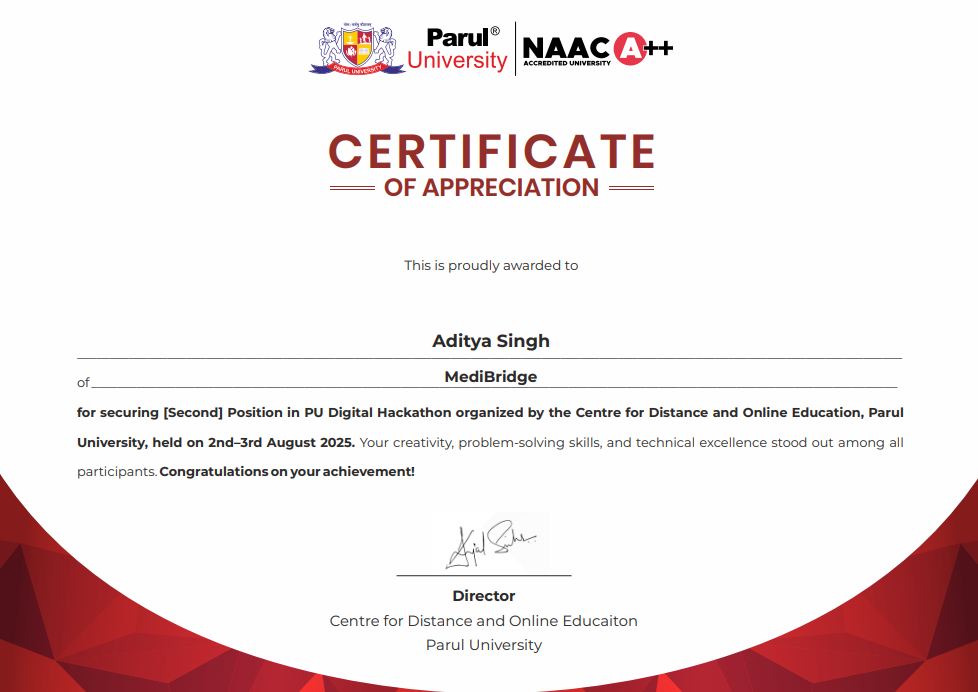Screen dimensions: 978x692
Task: Click the Congratulations on your achievement text
Action: pyautogui.click(x=290, y=469)
